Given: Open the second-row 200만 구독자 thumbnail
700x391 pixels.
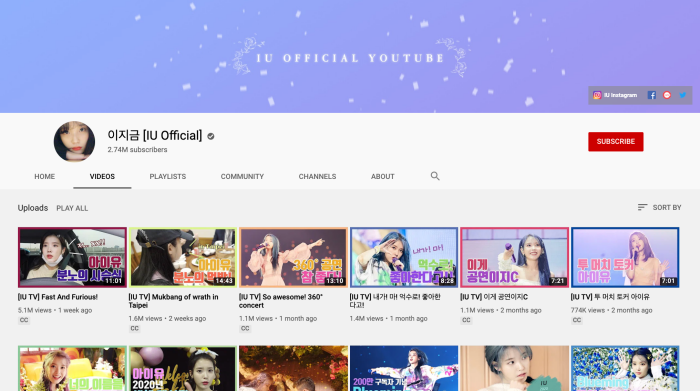Looking at the screenshot, I should point(404,368).
